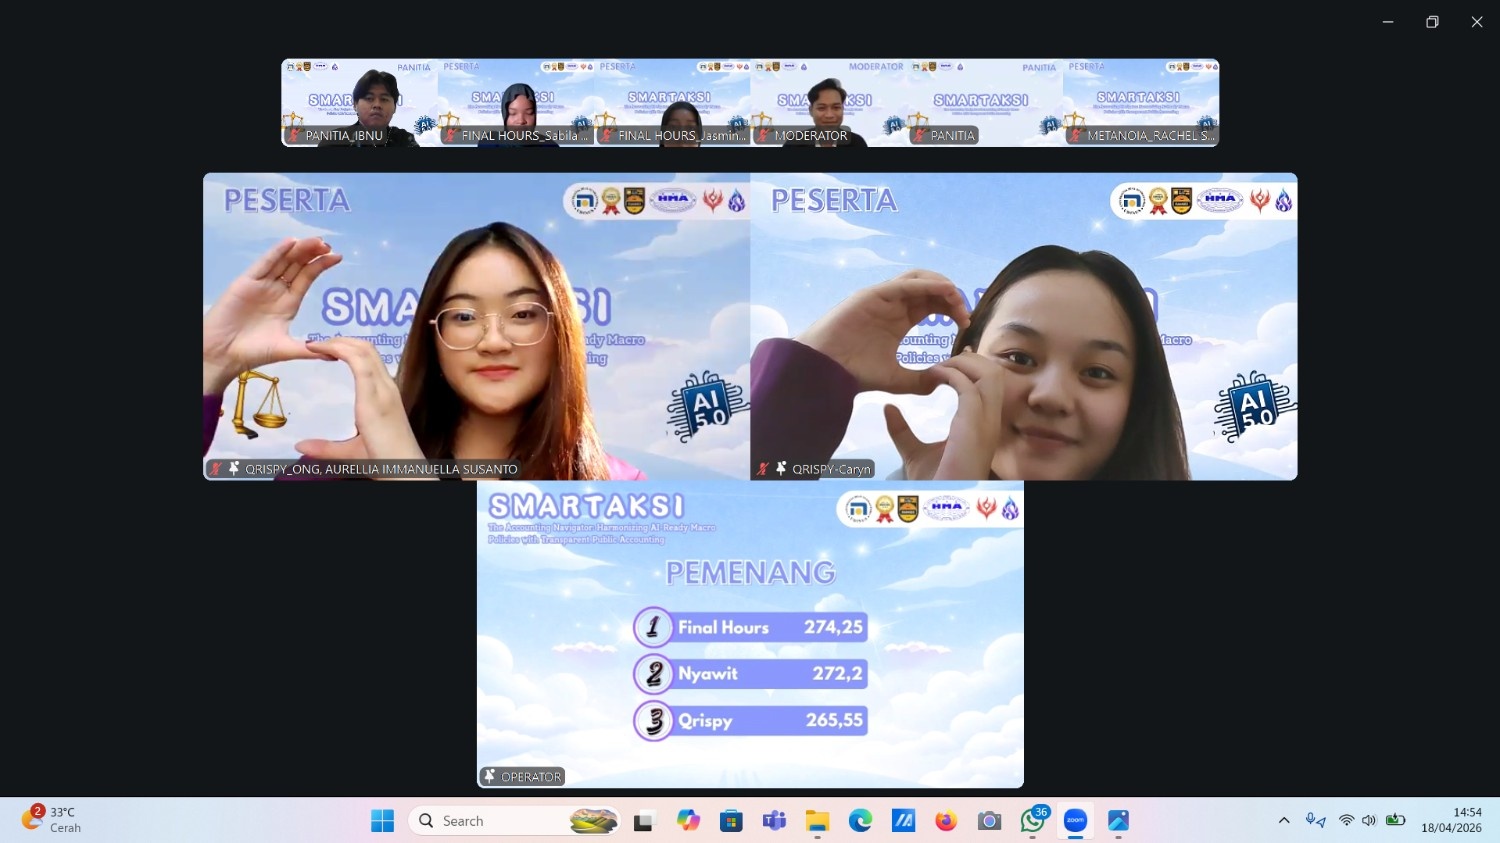Click the OPERATOR shared results video tile

(750, 634)
